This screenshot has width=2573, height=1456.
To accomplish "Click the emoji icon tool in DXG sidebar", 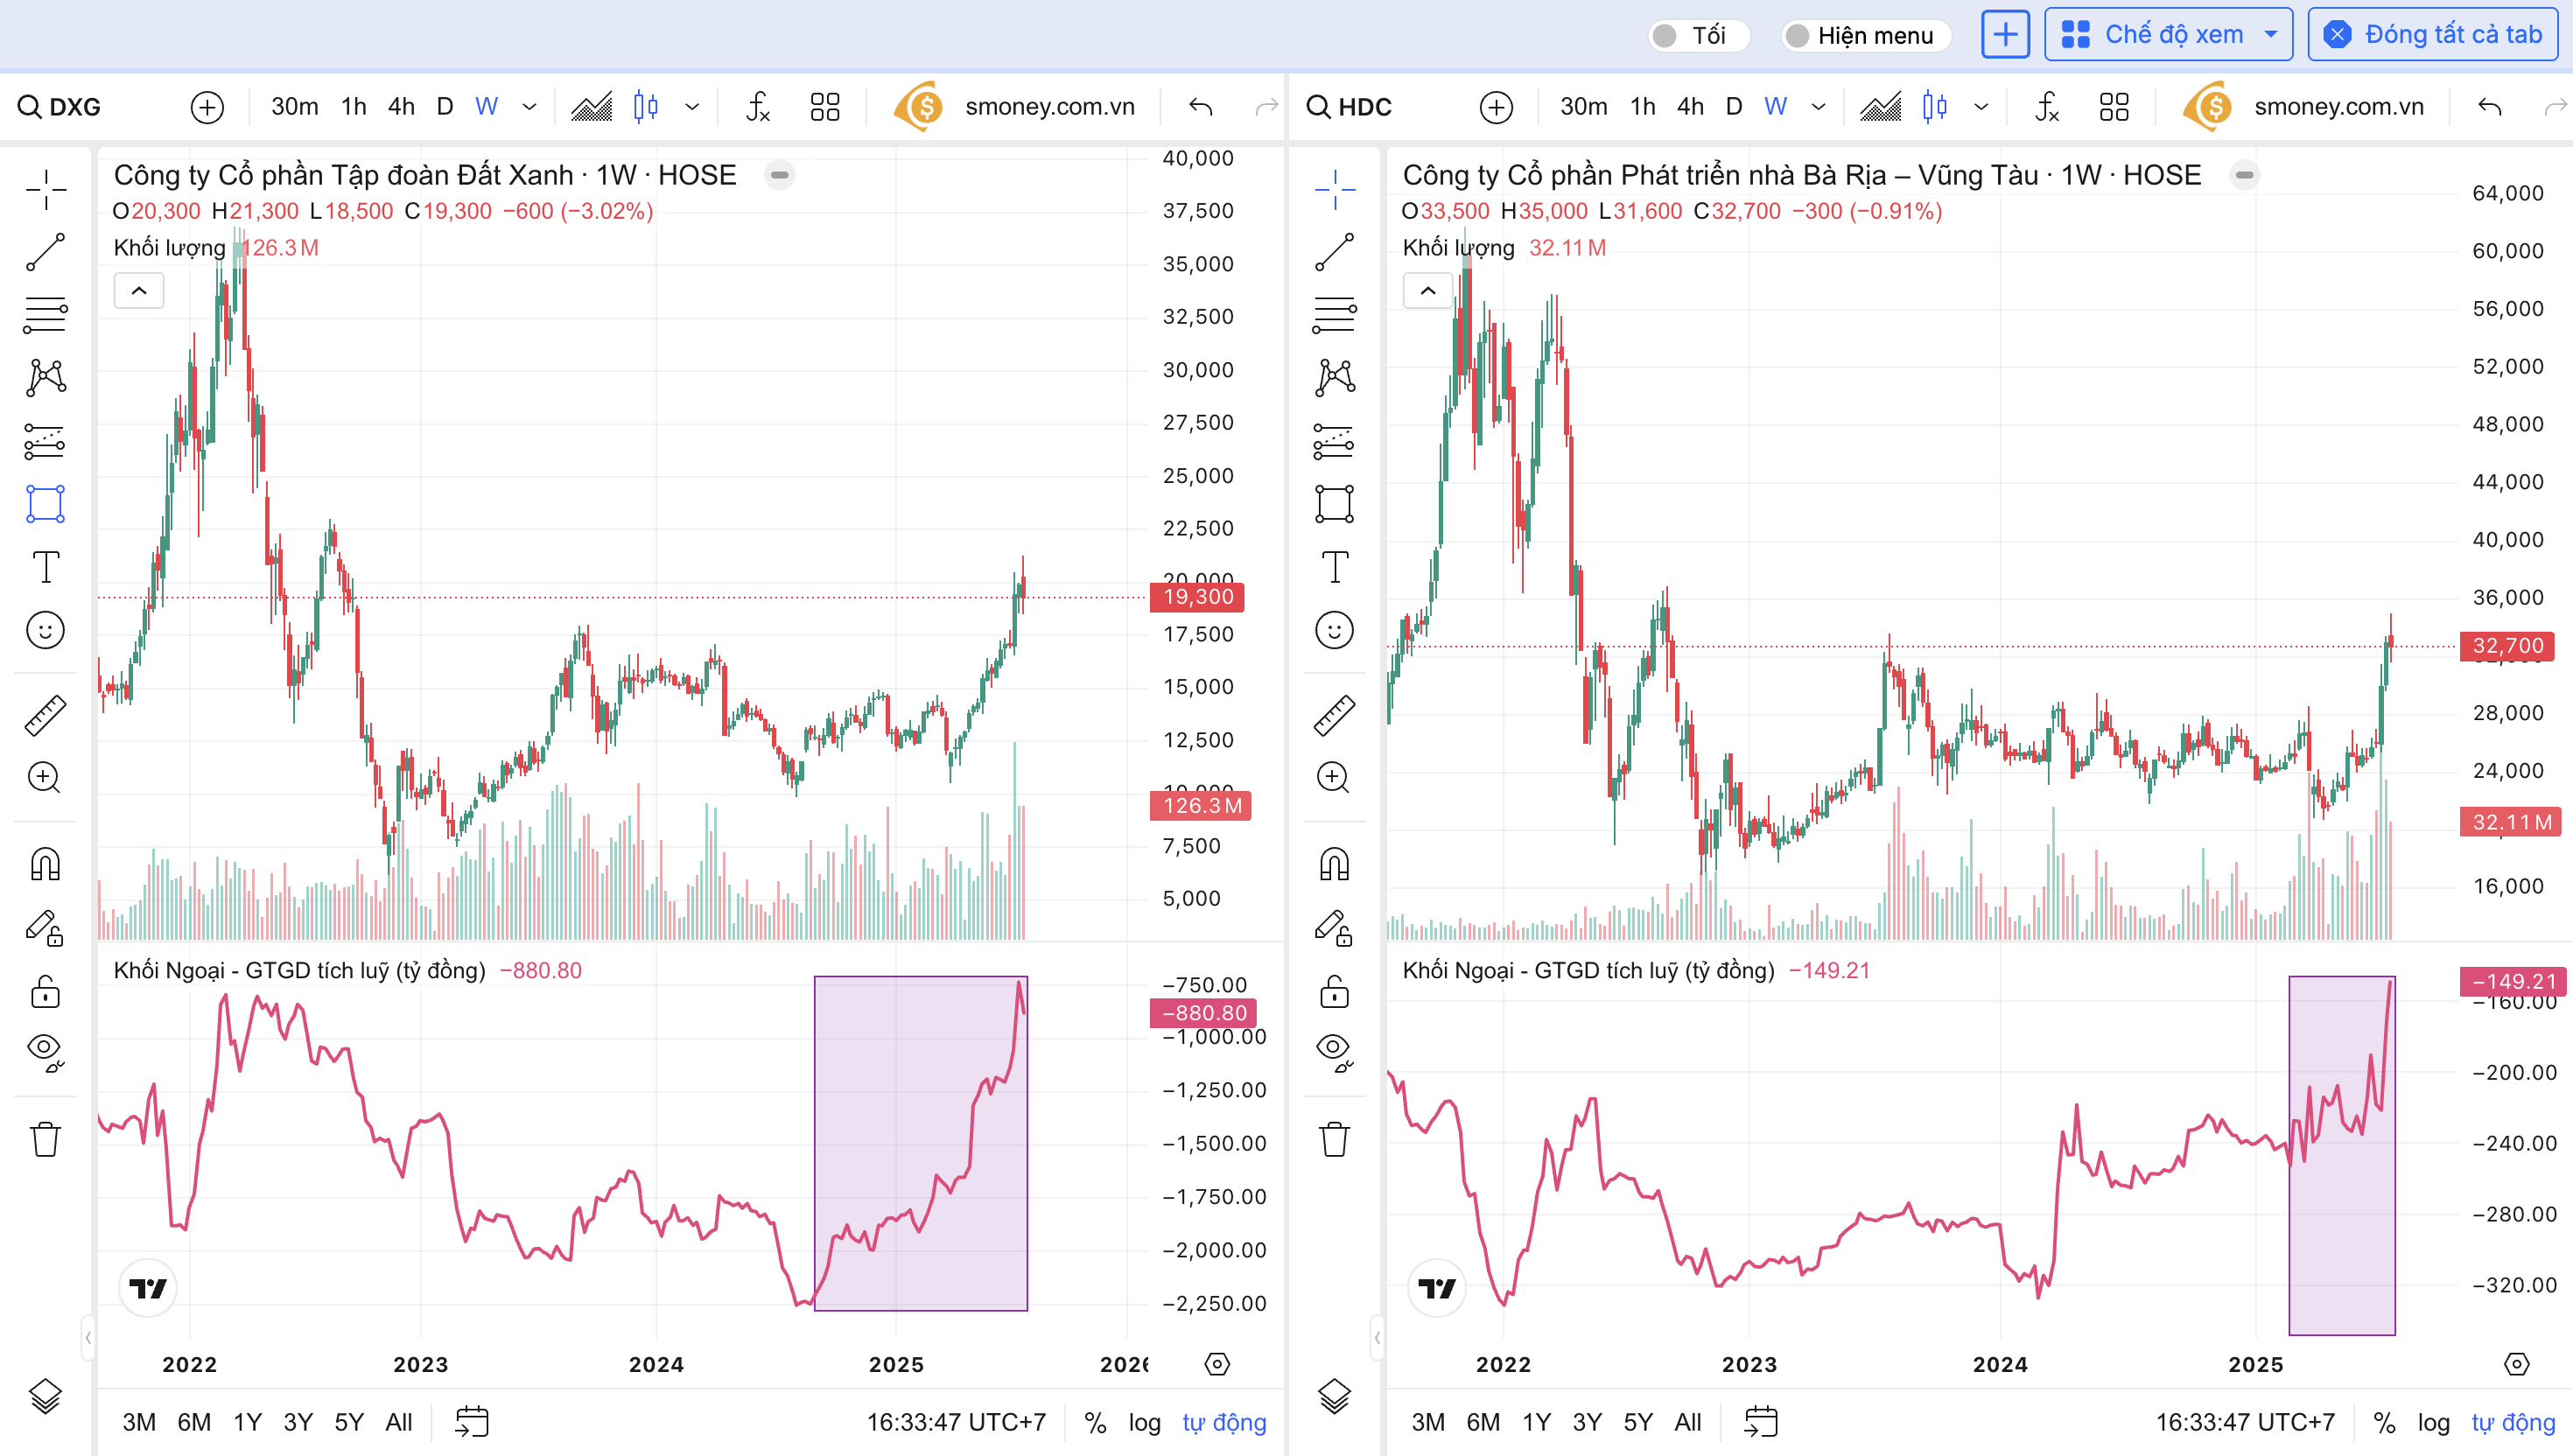I will pyautogui.click(x=45, y=630).
